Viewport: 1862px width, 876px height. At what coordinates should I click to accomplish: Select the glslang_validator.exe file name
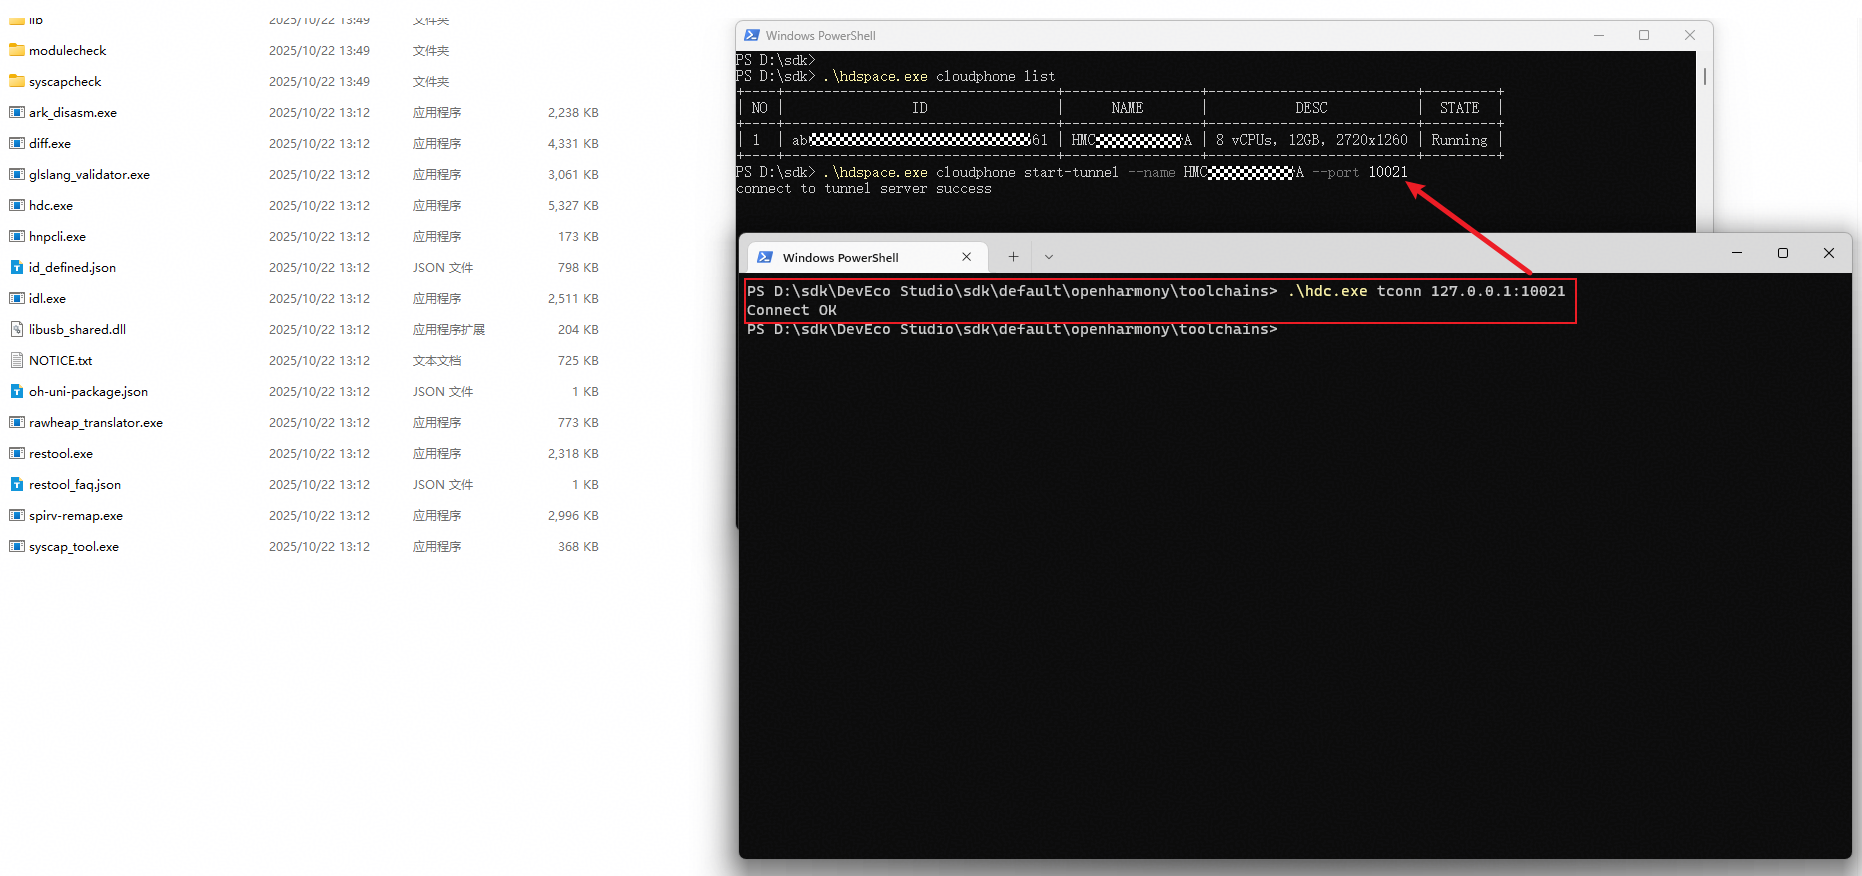[x=89, y=174]
